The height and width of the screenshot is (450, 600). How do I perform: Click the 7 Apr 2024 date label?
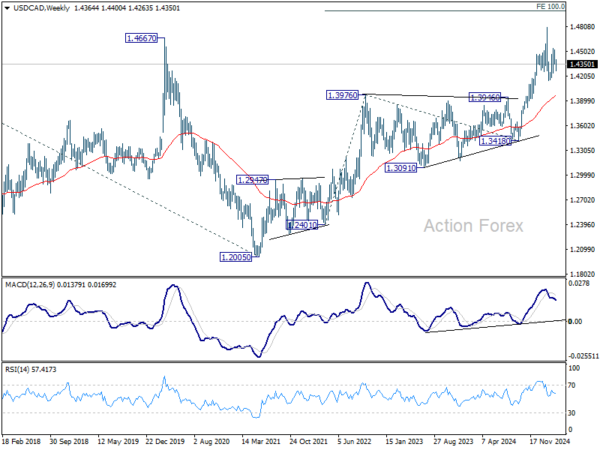tap(499, 441)
